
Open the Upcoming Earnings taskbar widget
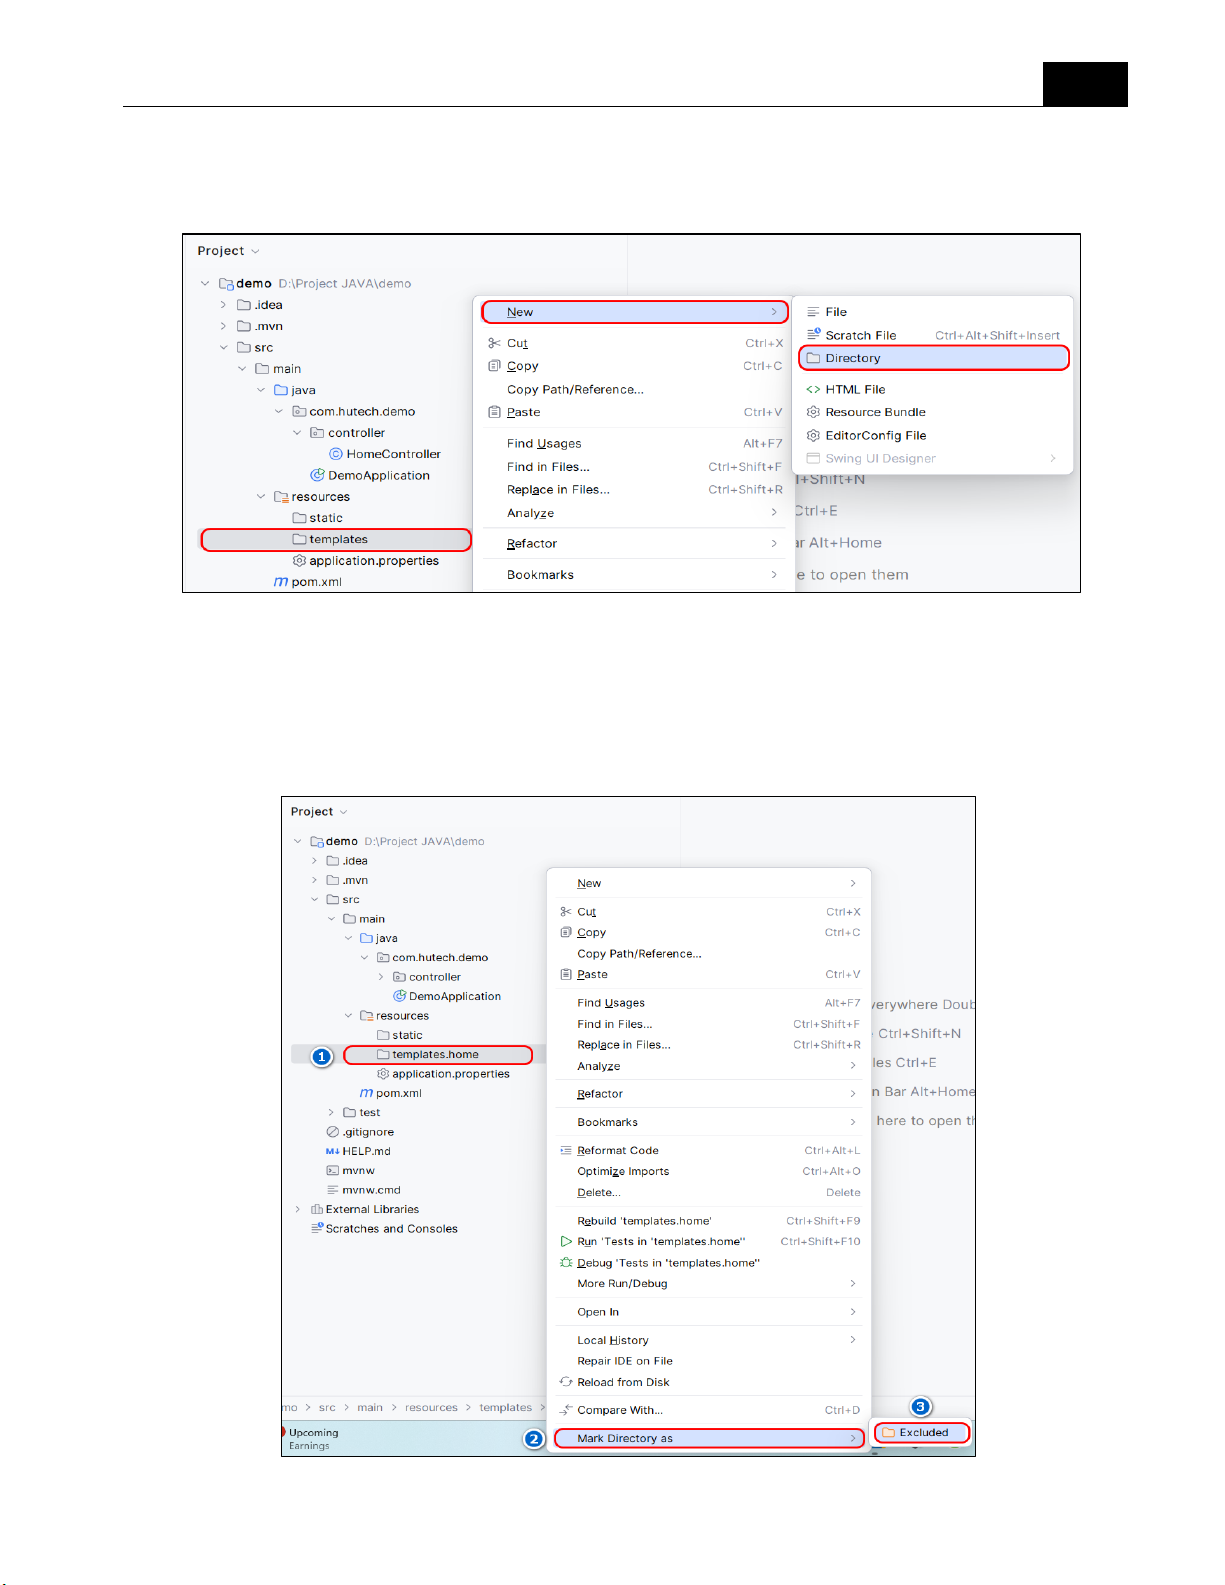pyautogui.click(x=313, y=1439)
